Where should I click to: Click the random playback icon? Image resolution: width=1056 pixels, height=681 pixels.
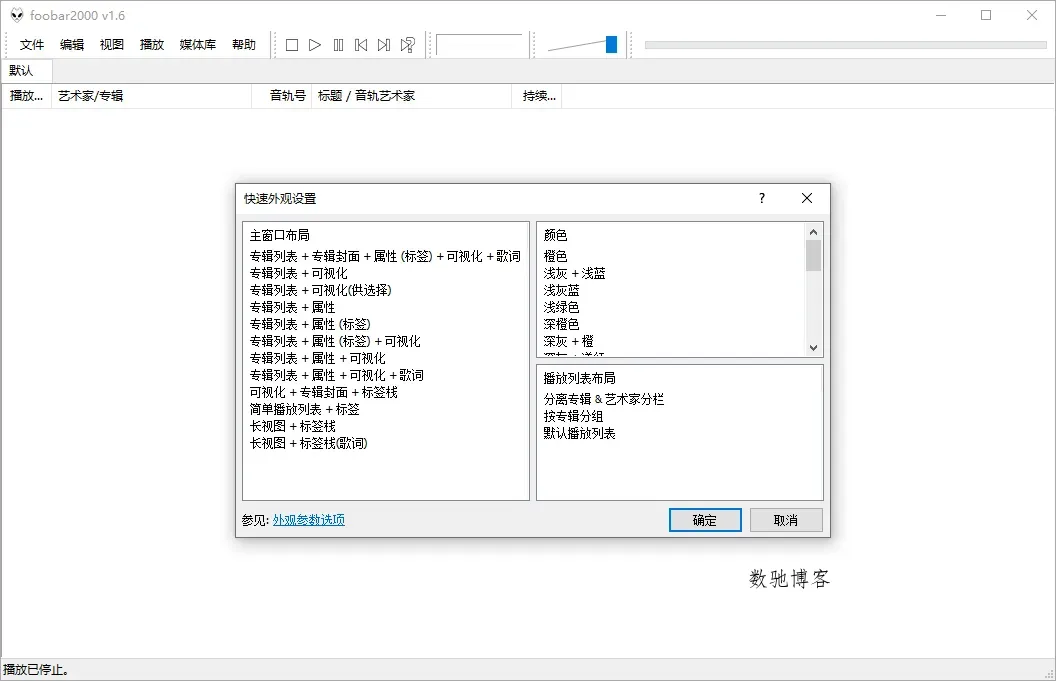(x=407, y=45)
